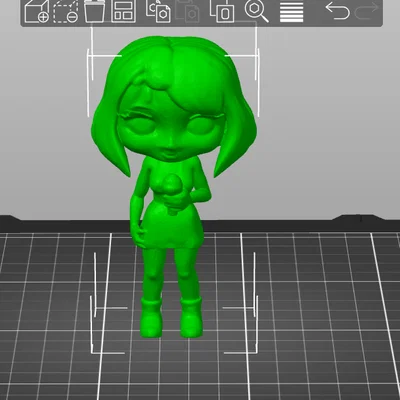Image resolution: width=400 pixels, height=400 pixels.
Task: Arrange objects on the print bed
Action: (x=123, y=11)
